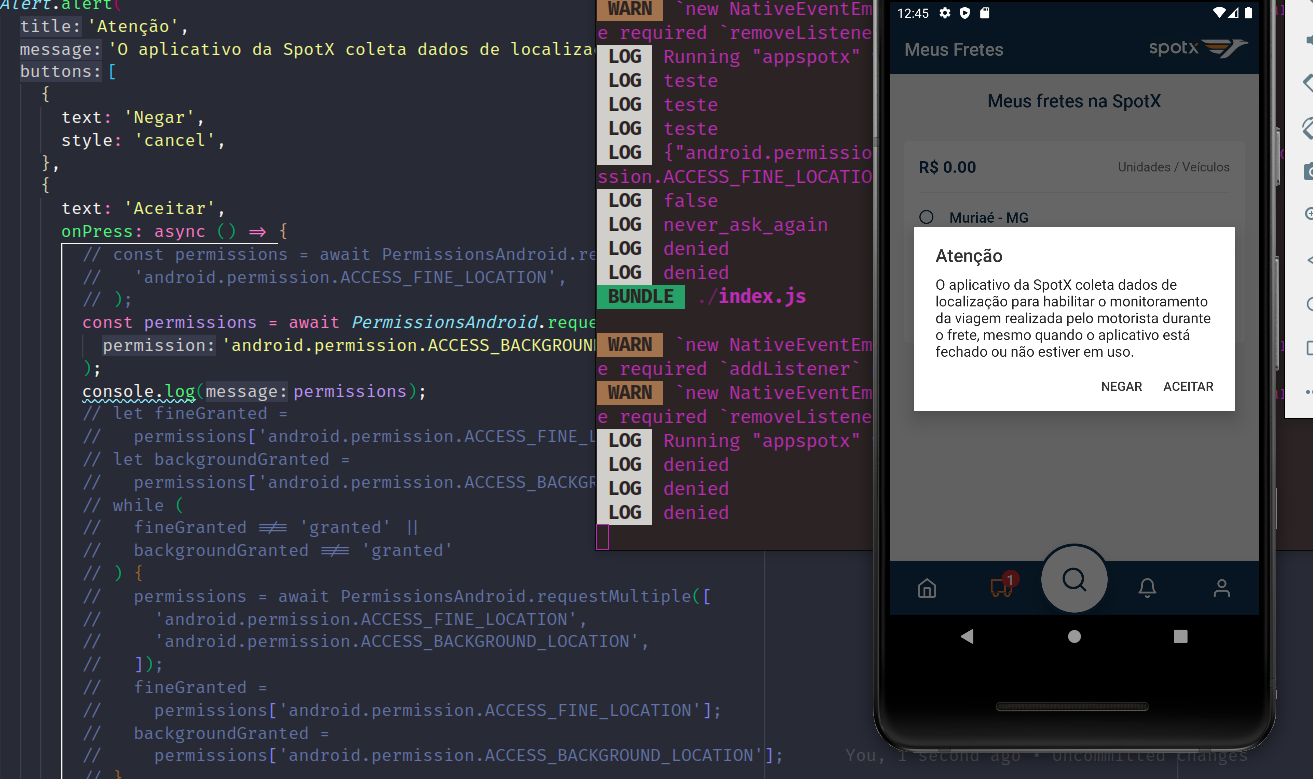Viewport: 1313px width, 779px height.
Task: Click the '// while (' commented line
Action: pos(134,505)
